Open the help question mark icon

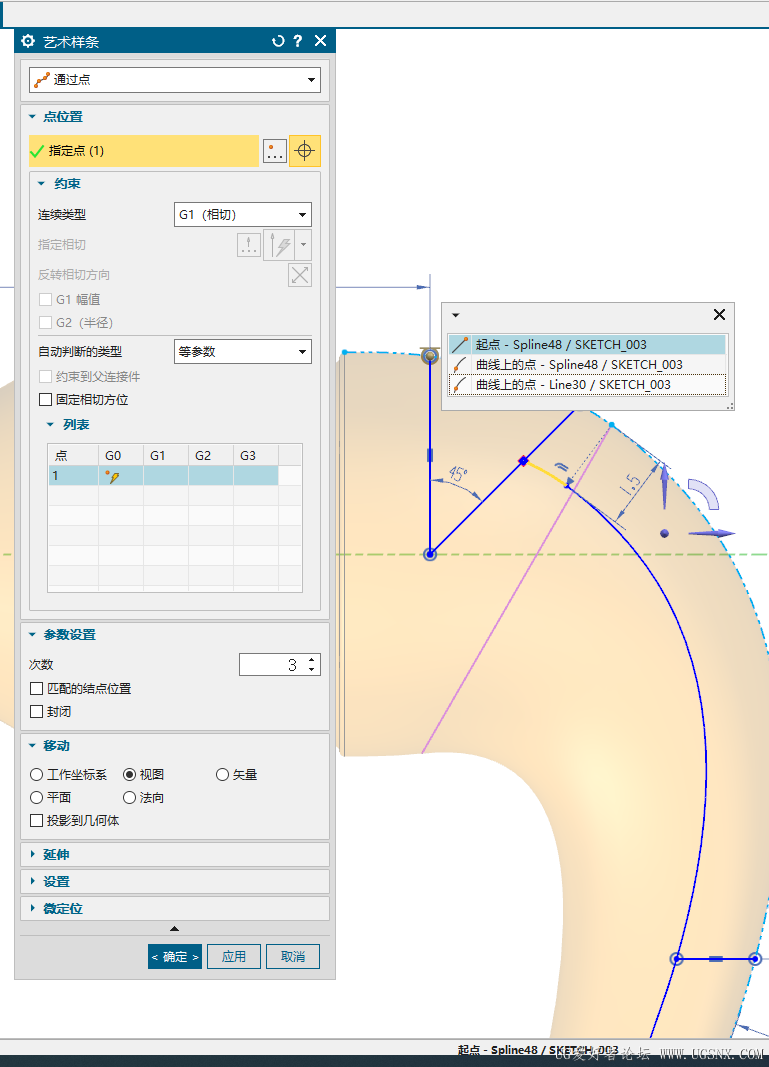pyautogui.click(x=298, y=41)
